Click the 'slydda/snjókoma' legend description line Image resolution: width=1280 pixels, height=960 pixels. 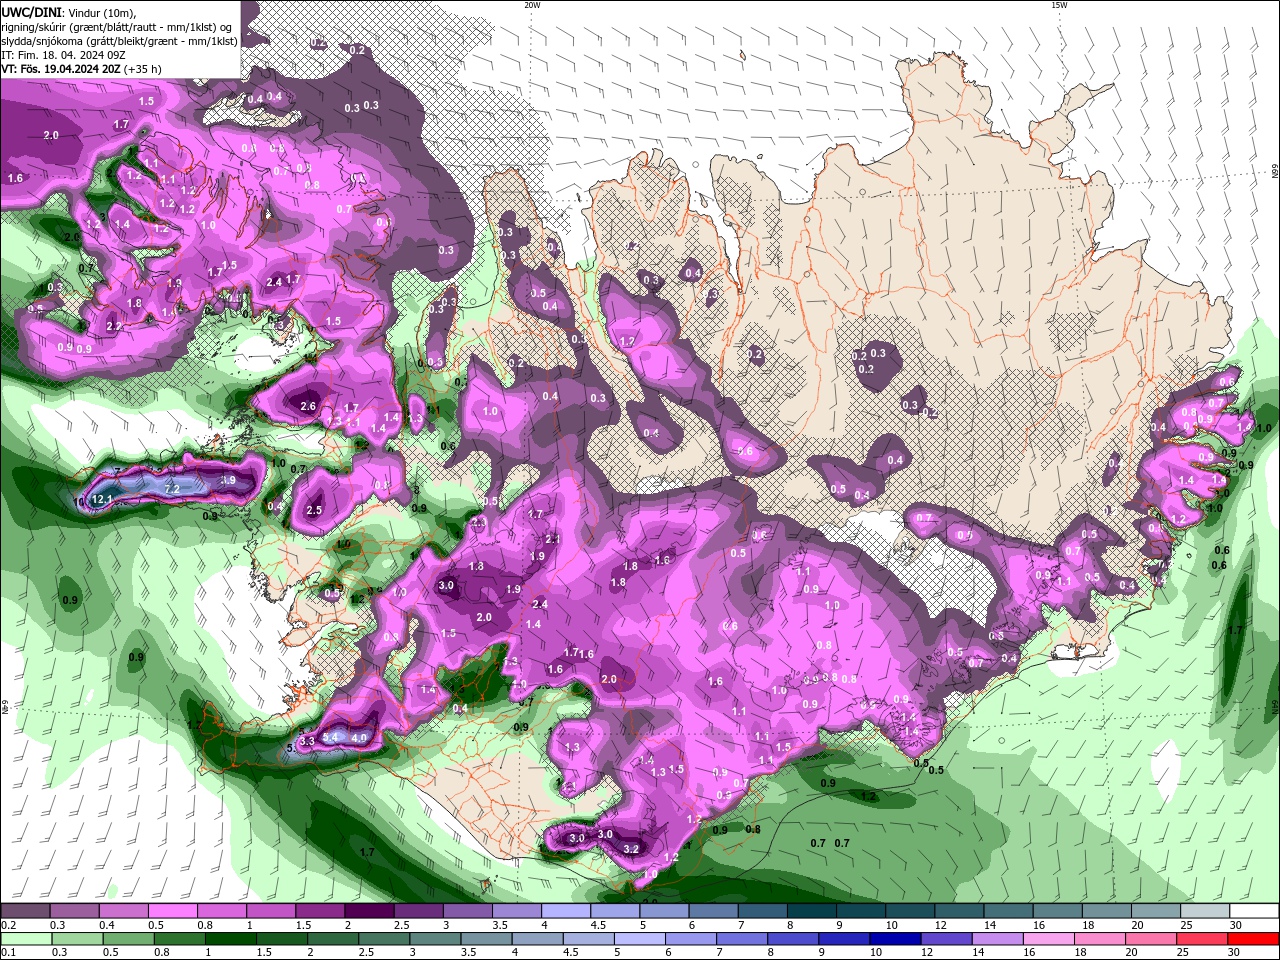click(119, 41)
